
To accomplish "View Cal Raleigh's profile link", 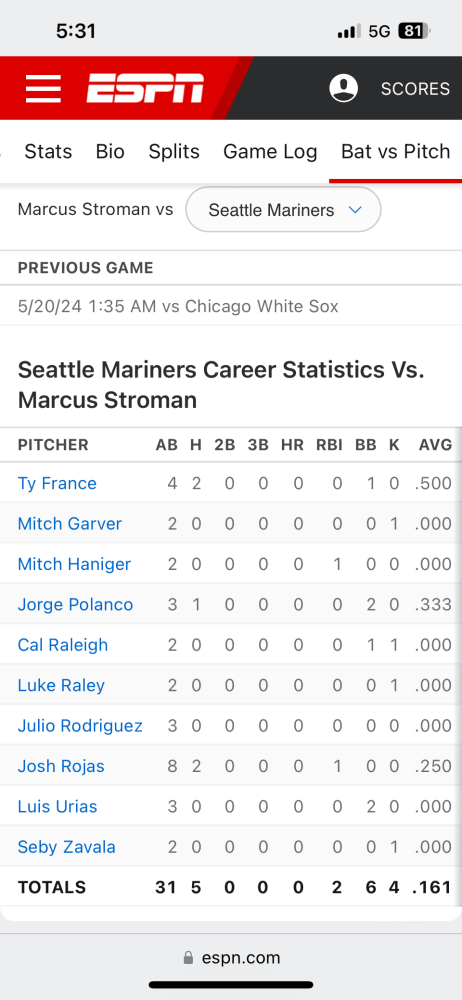I will coord(63,645).
